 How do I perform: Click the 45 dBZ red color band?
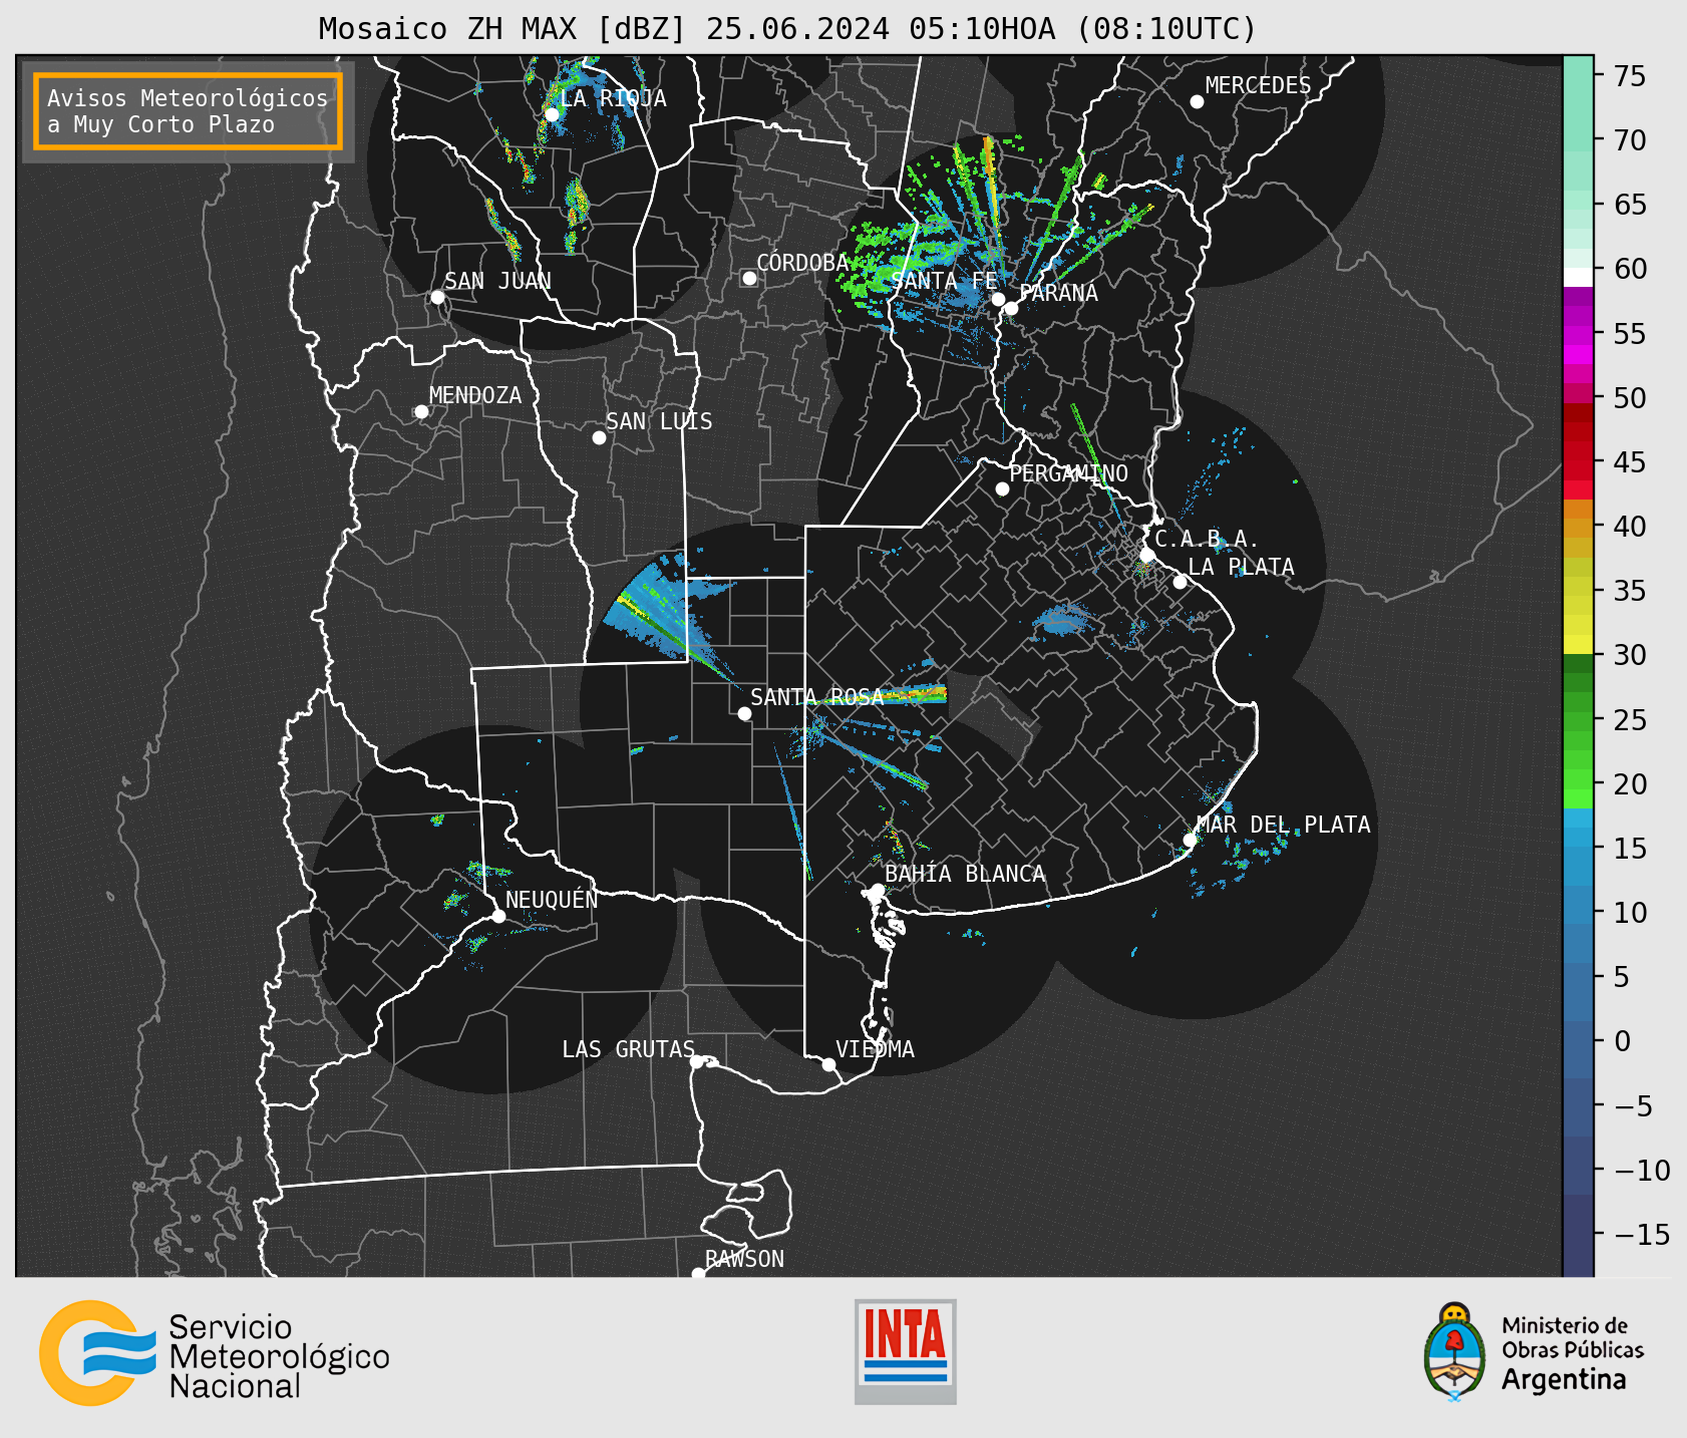1578,462
